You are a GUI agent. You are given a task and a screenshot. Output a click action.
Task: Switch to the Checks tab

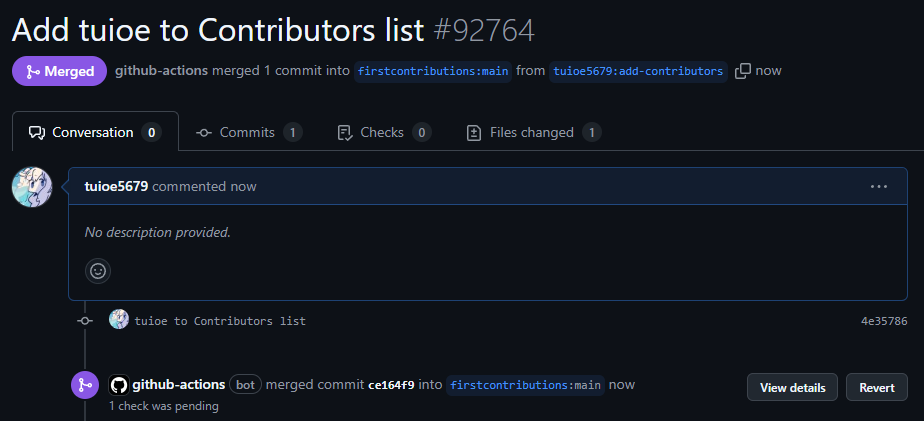click(x=384, y=132)
